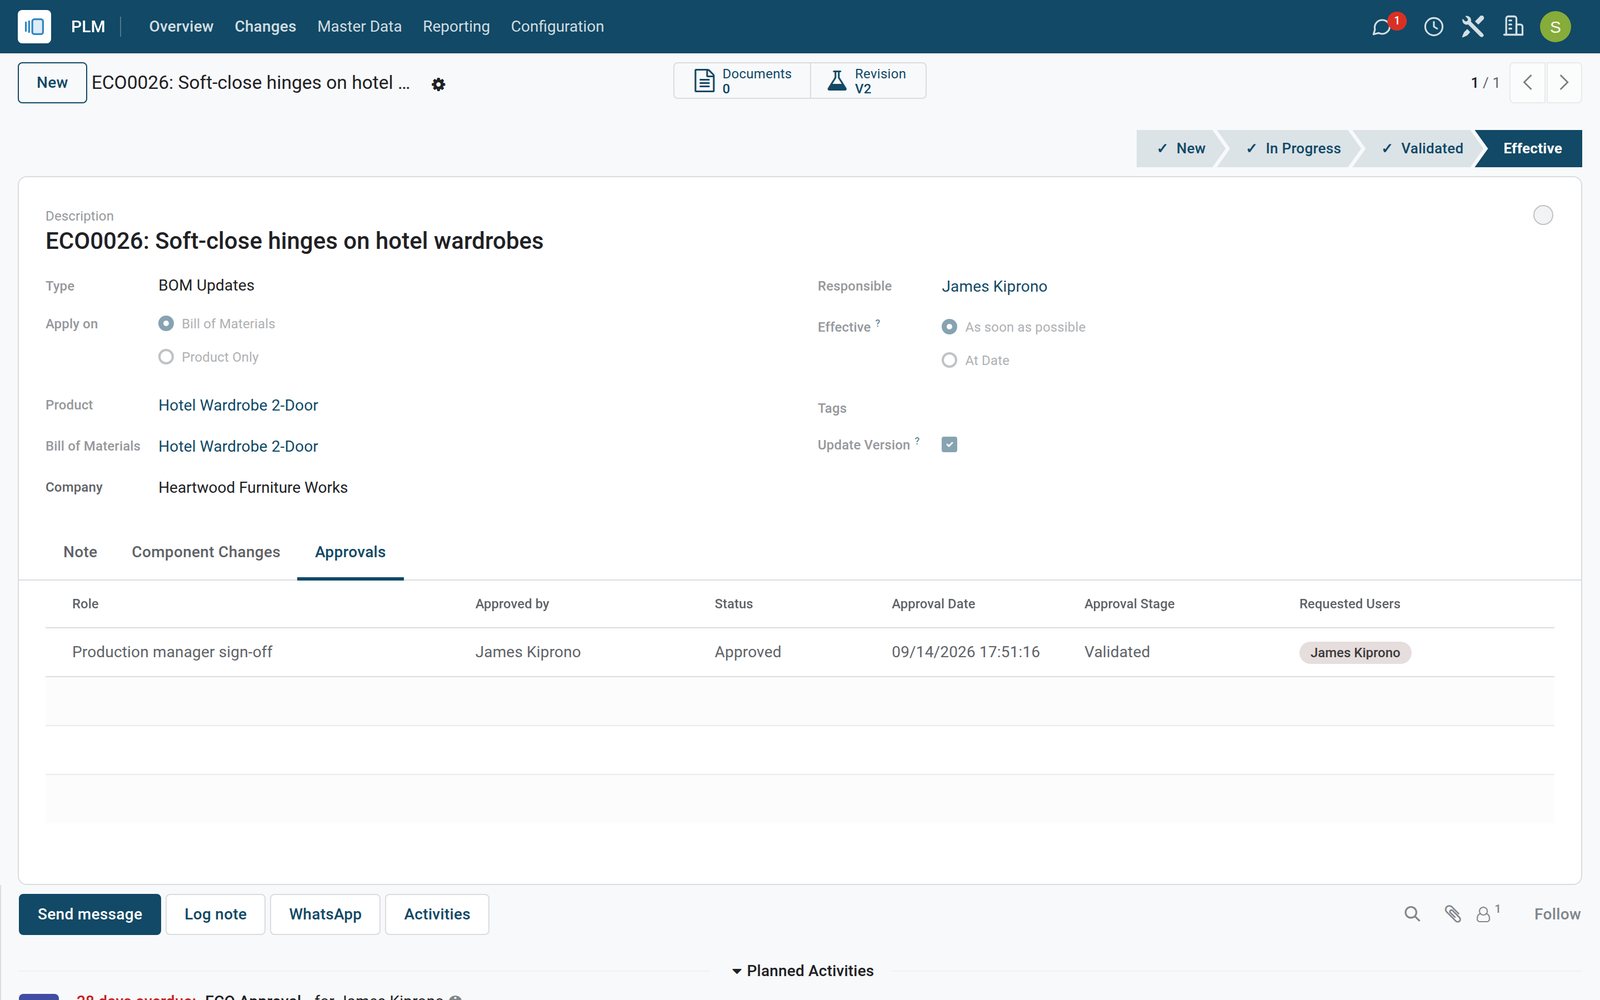Select the As soon as possible option
Screen dimensions: 1600x1000
click(949, 327)
